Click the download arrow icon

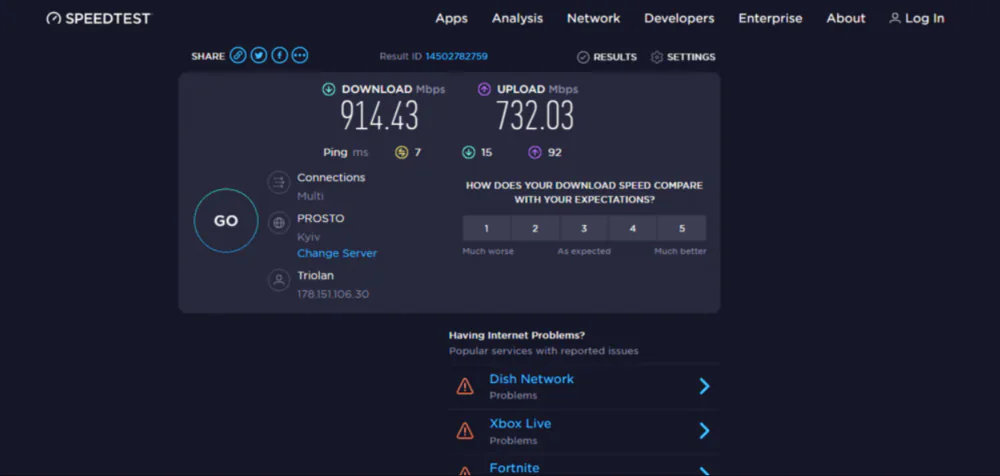click(329, 89)
